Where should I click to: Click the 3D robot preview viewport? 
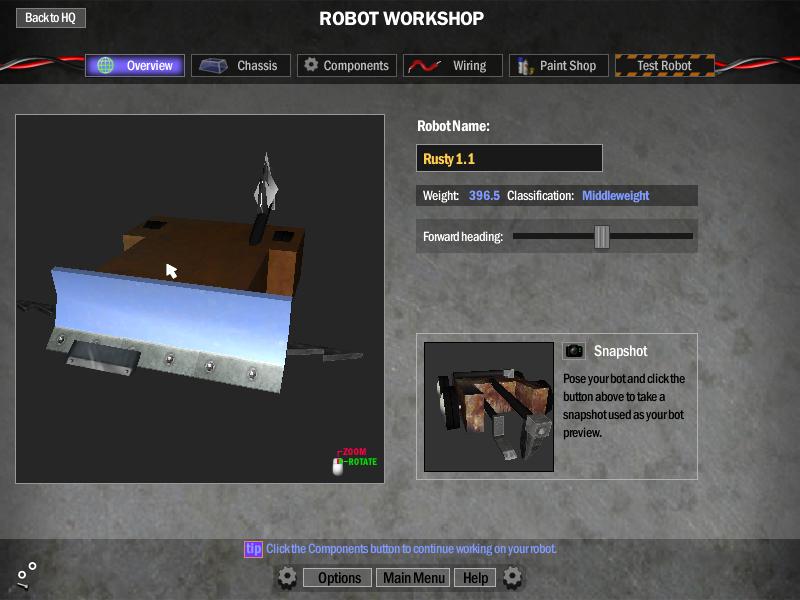pyautogui.click(x=200, y=298)
